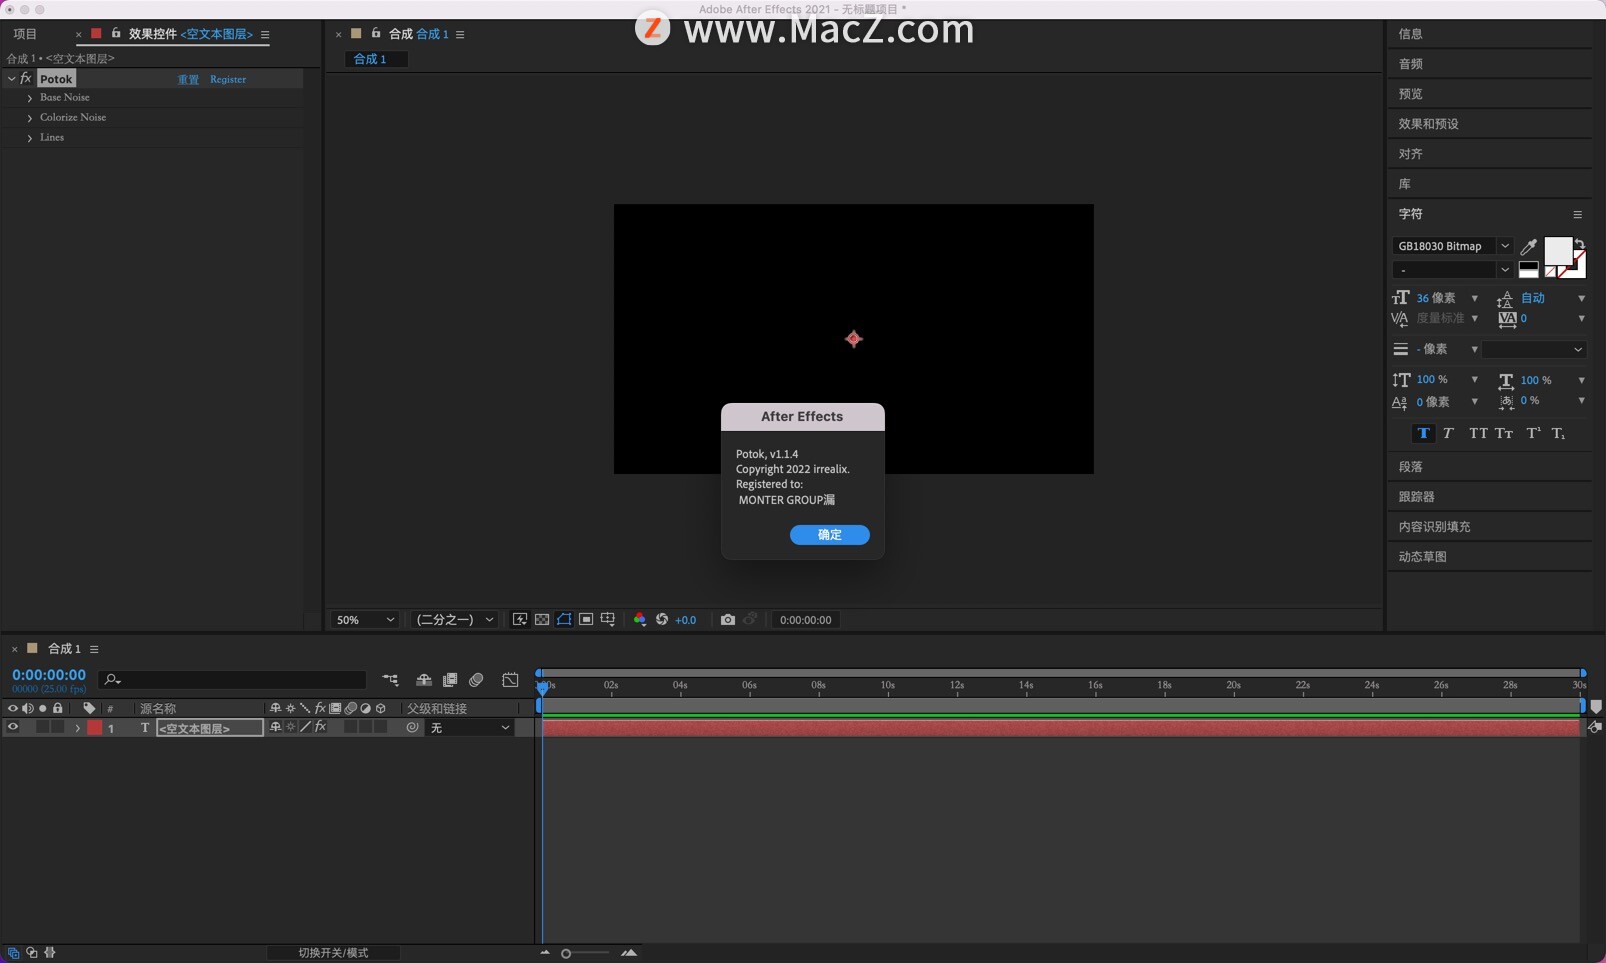Open the 50% magnification dropdown
Viewport: 1606px width, 963px height.
(365, 620)
